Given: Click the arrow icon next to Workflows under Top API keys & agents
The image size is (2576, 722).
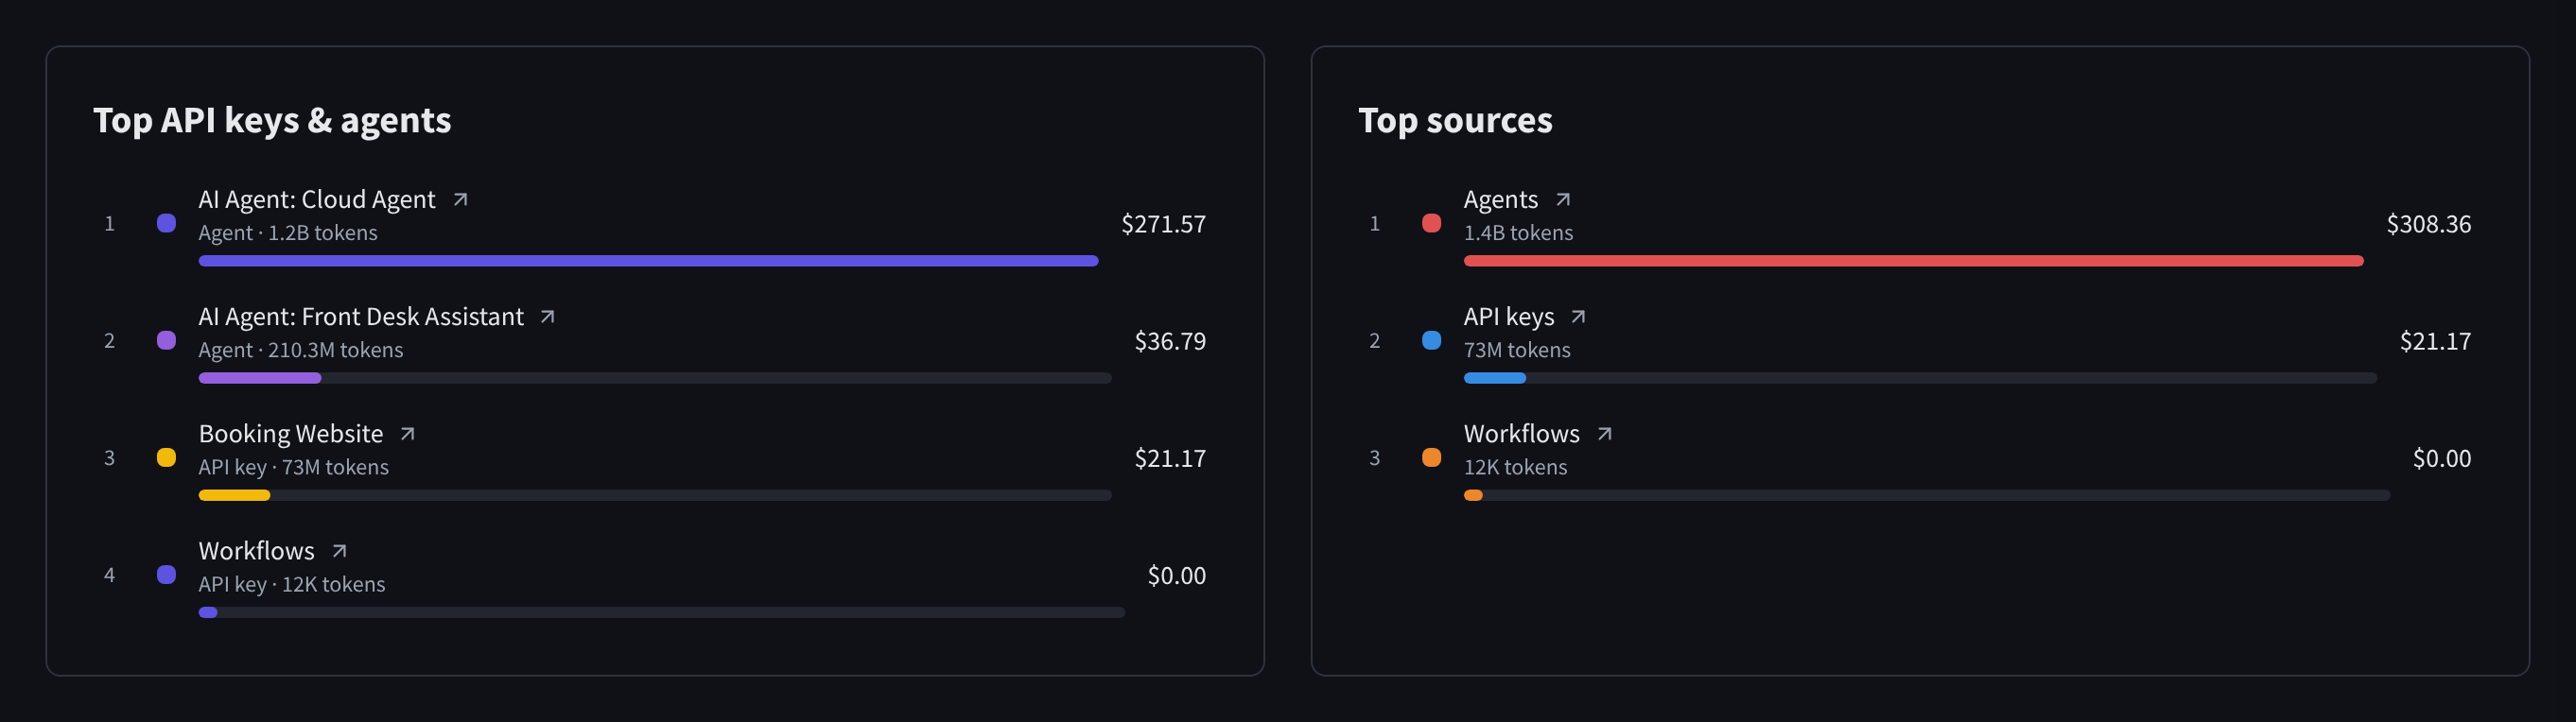Looking at the screenshot, I should point(339,551).
